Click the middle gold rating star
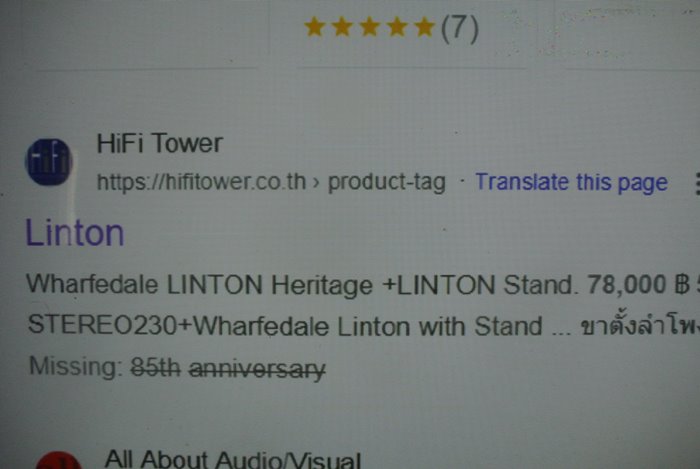The height and width of the screenshot is (469, 700). tap(370, 27)
